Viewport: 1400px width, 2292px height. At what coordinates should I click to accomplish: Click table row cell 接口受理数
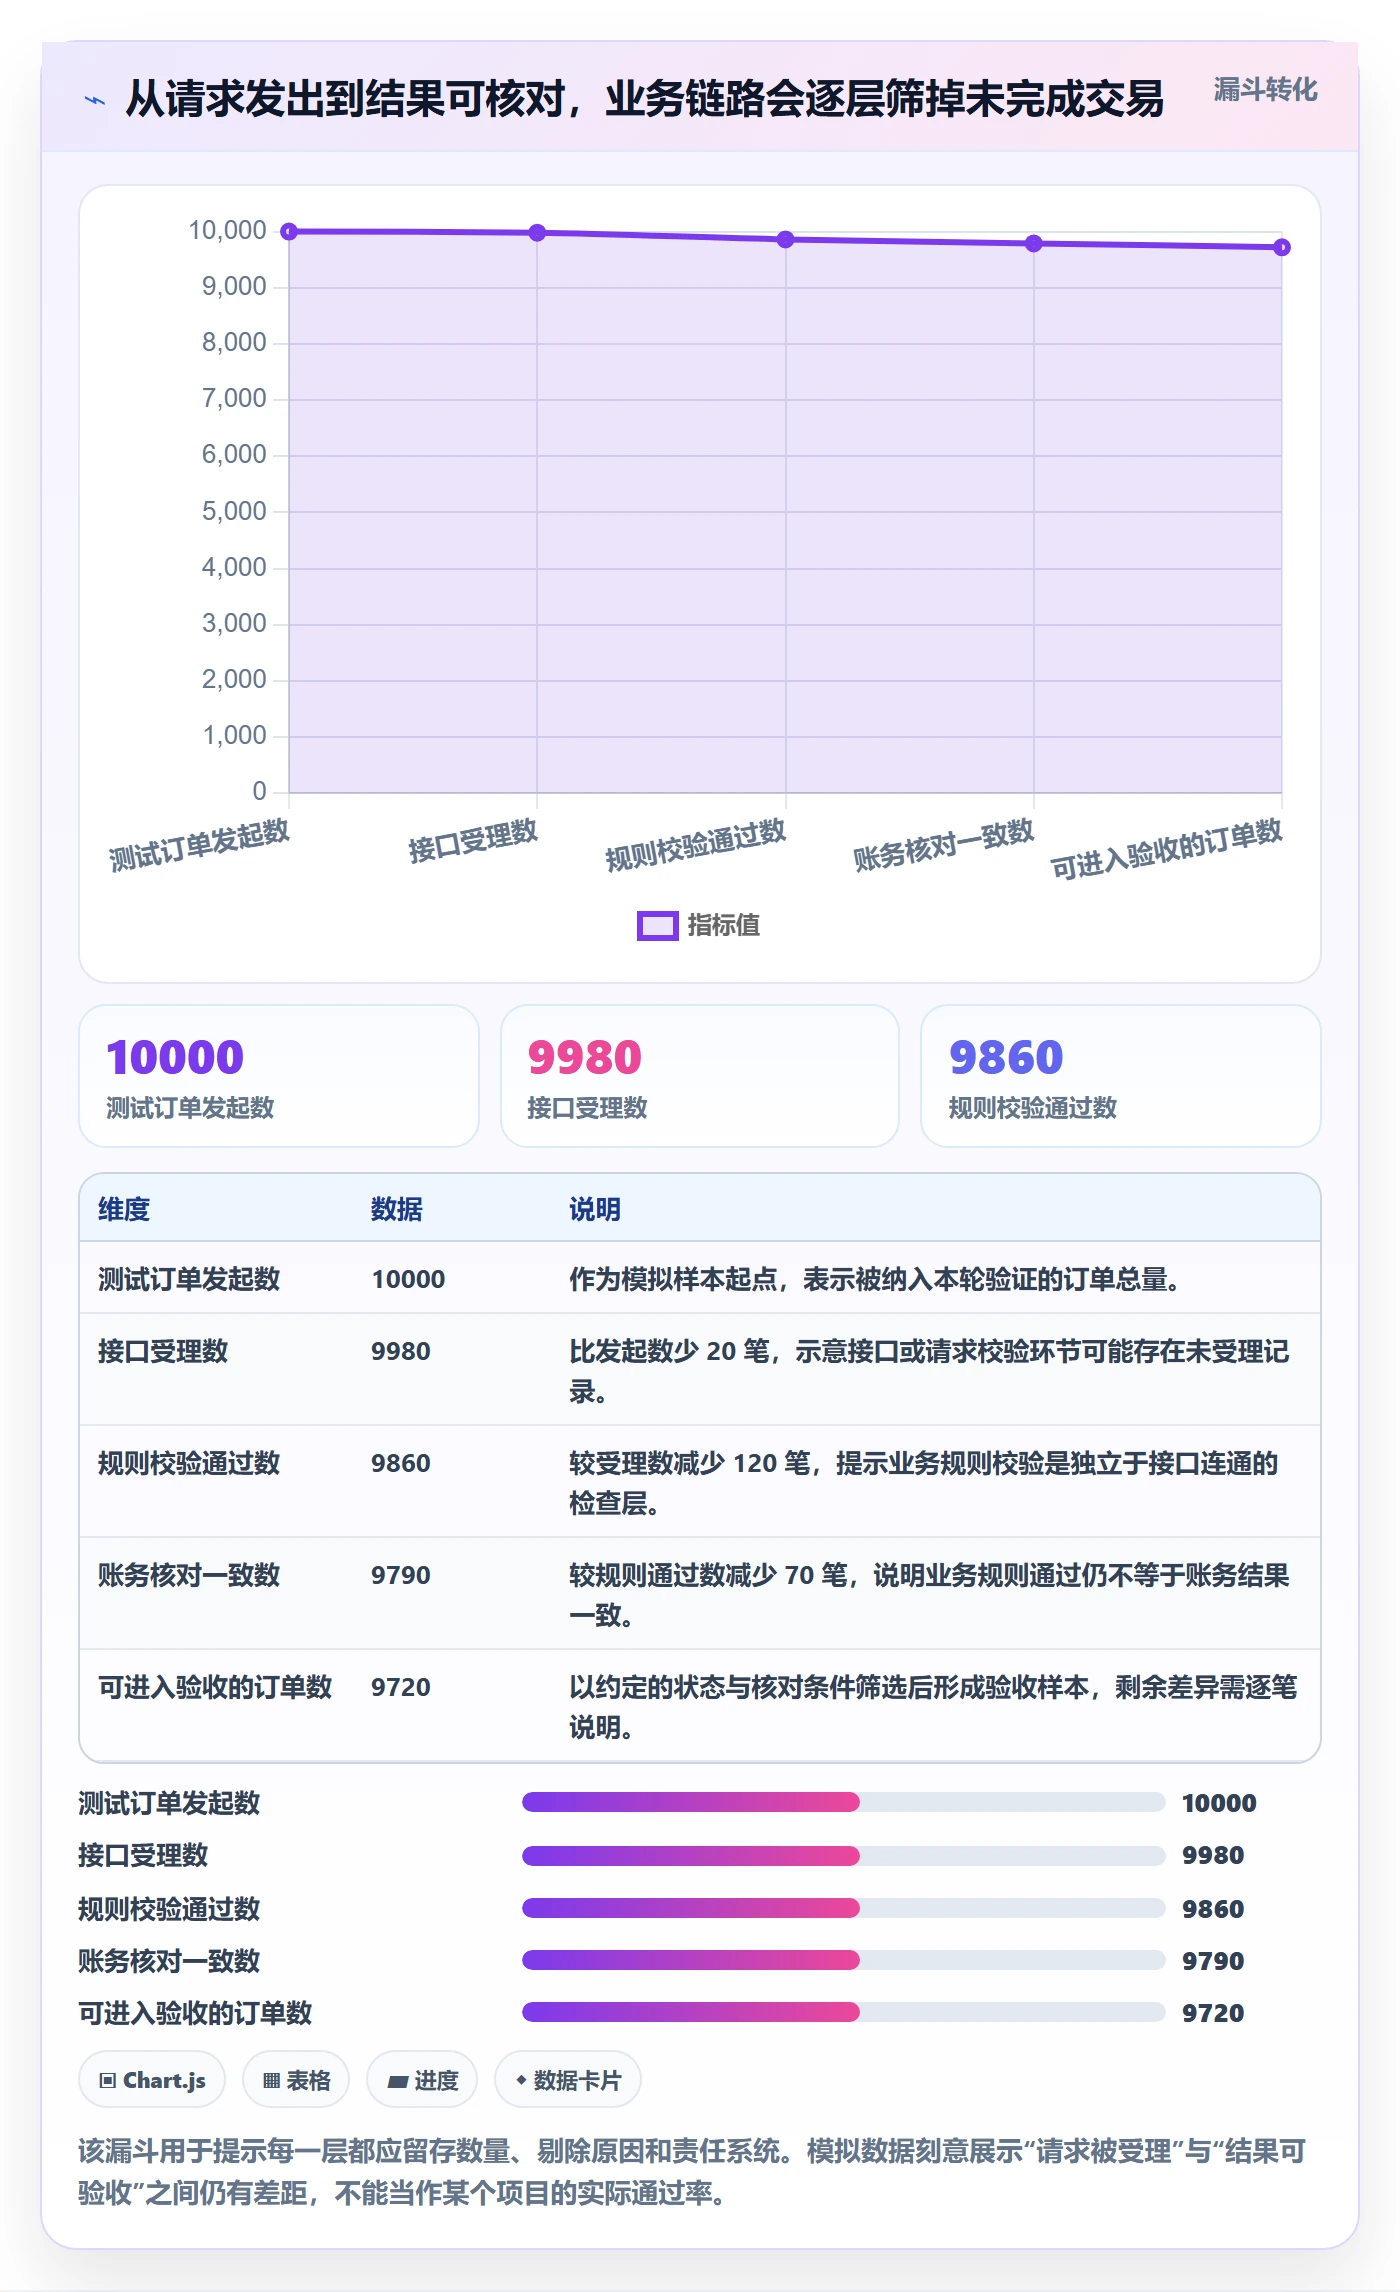[x=163, y=1351]
